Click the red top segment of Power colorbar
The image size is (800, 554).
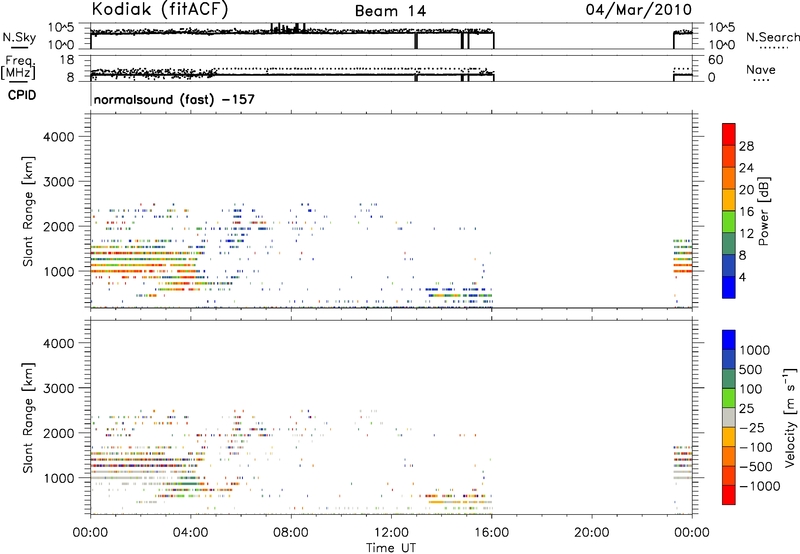click(x=729, y=134)
